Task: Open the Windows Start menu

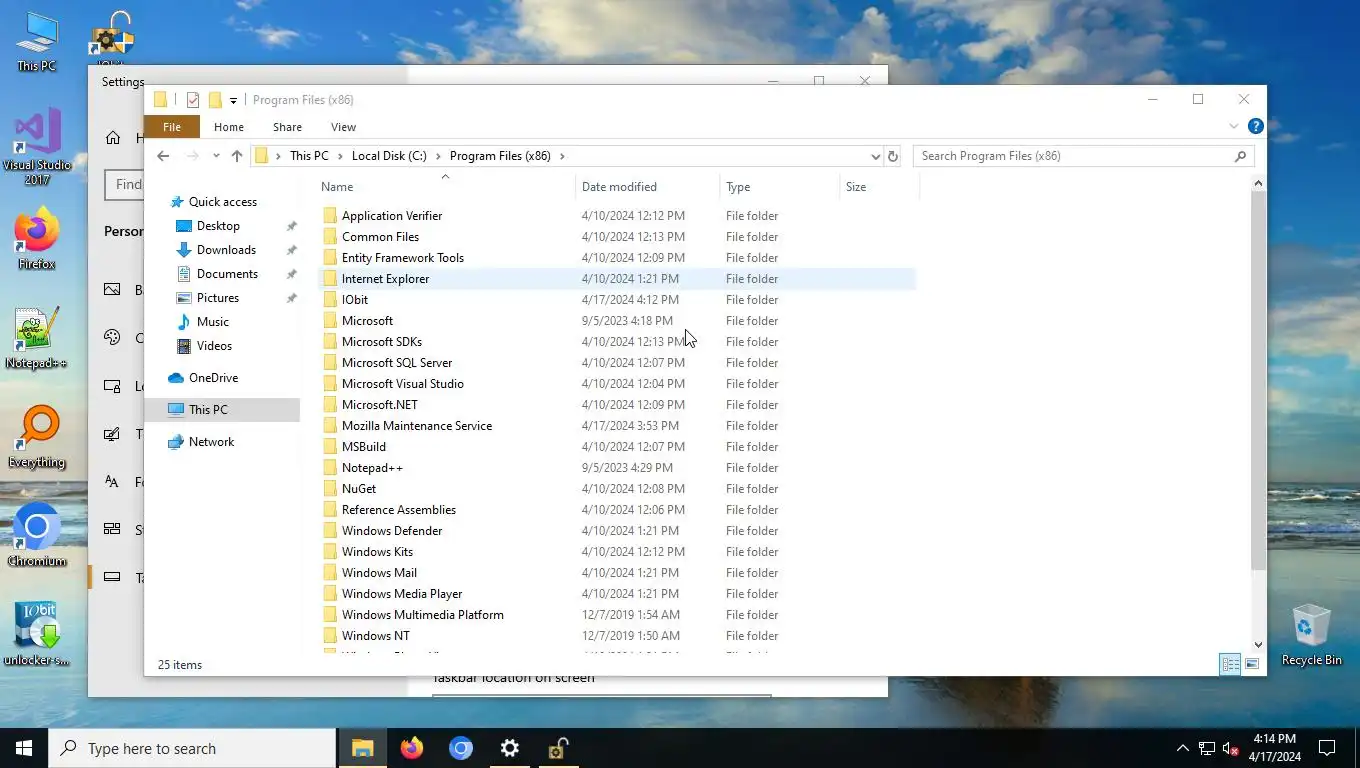Action: [24, 748]
